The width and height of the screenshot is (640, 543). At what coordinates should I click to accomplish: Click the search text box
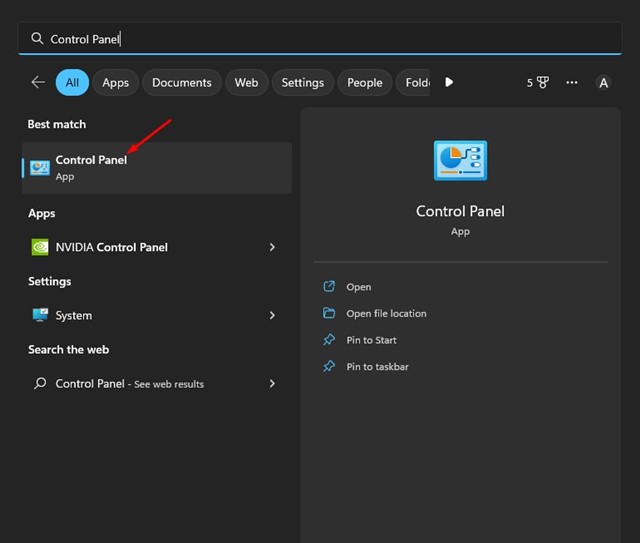(x=320, y=39)
